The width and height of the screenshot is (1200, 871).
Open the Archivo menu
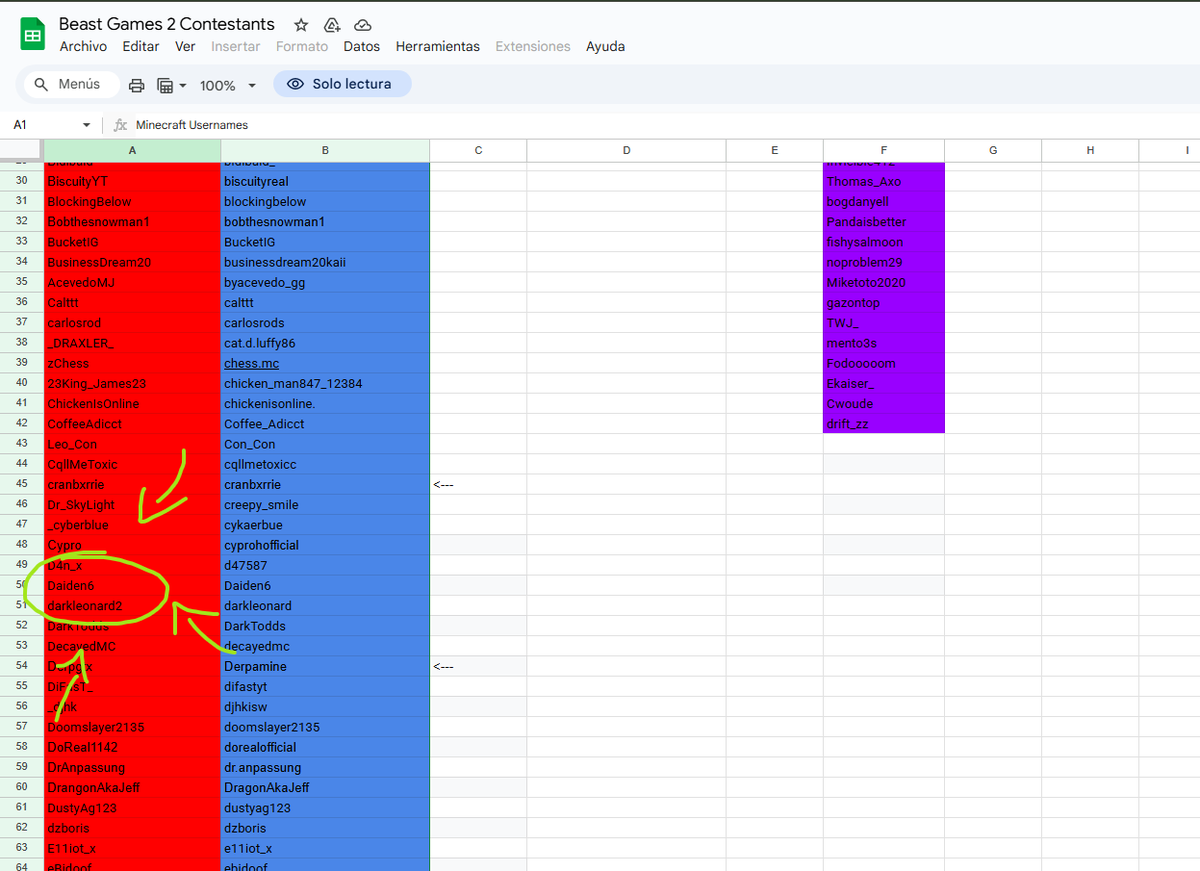tap(83, 46)
